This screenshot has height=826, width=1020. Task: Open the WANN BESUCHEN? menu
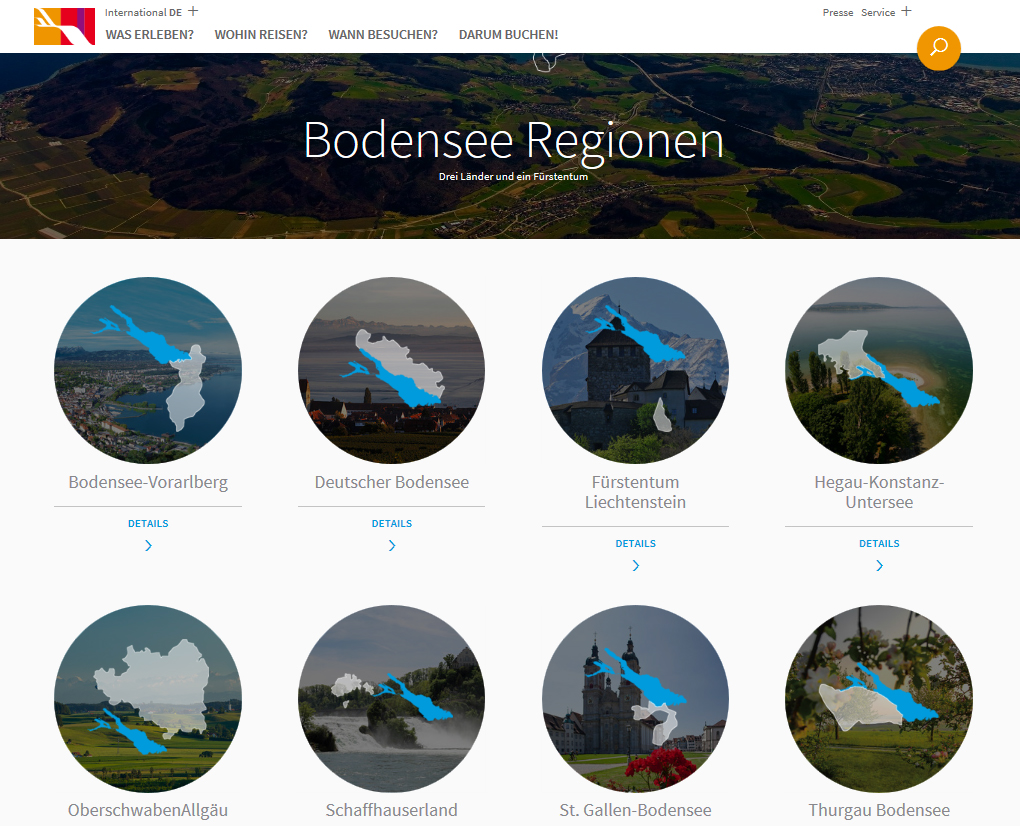pos(383,35)
